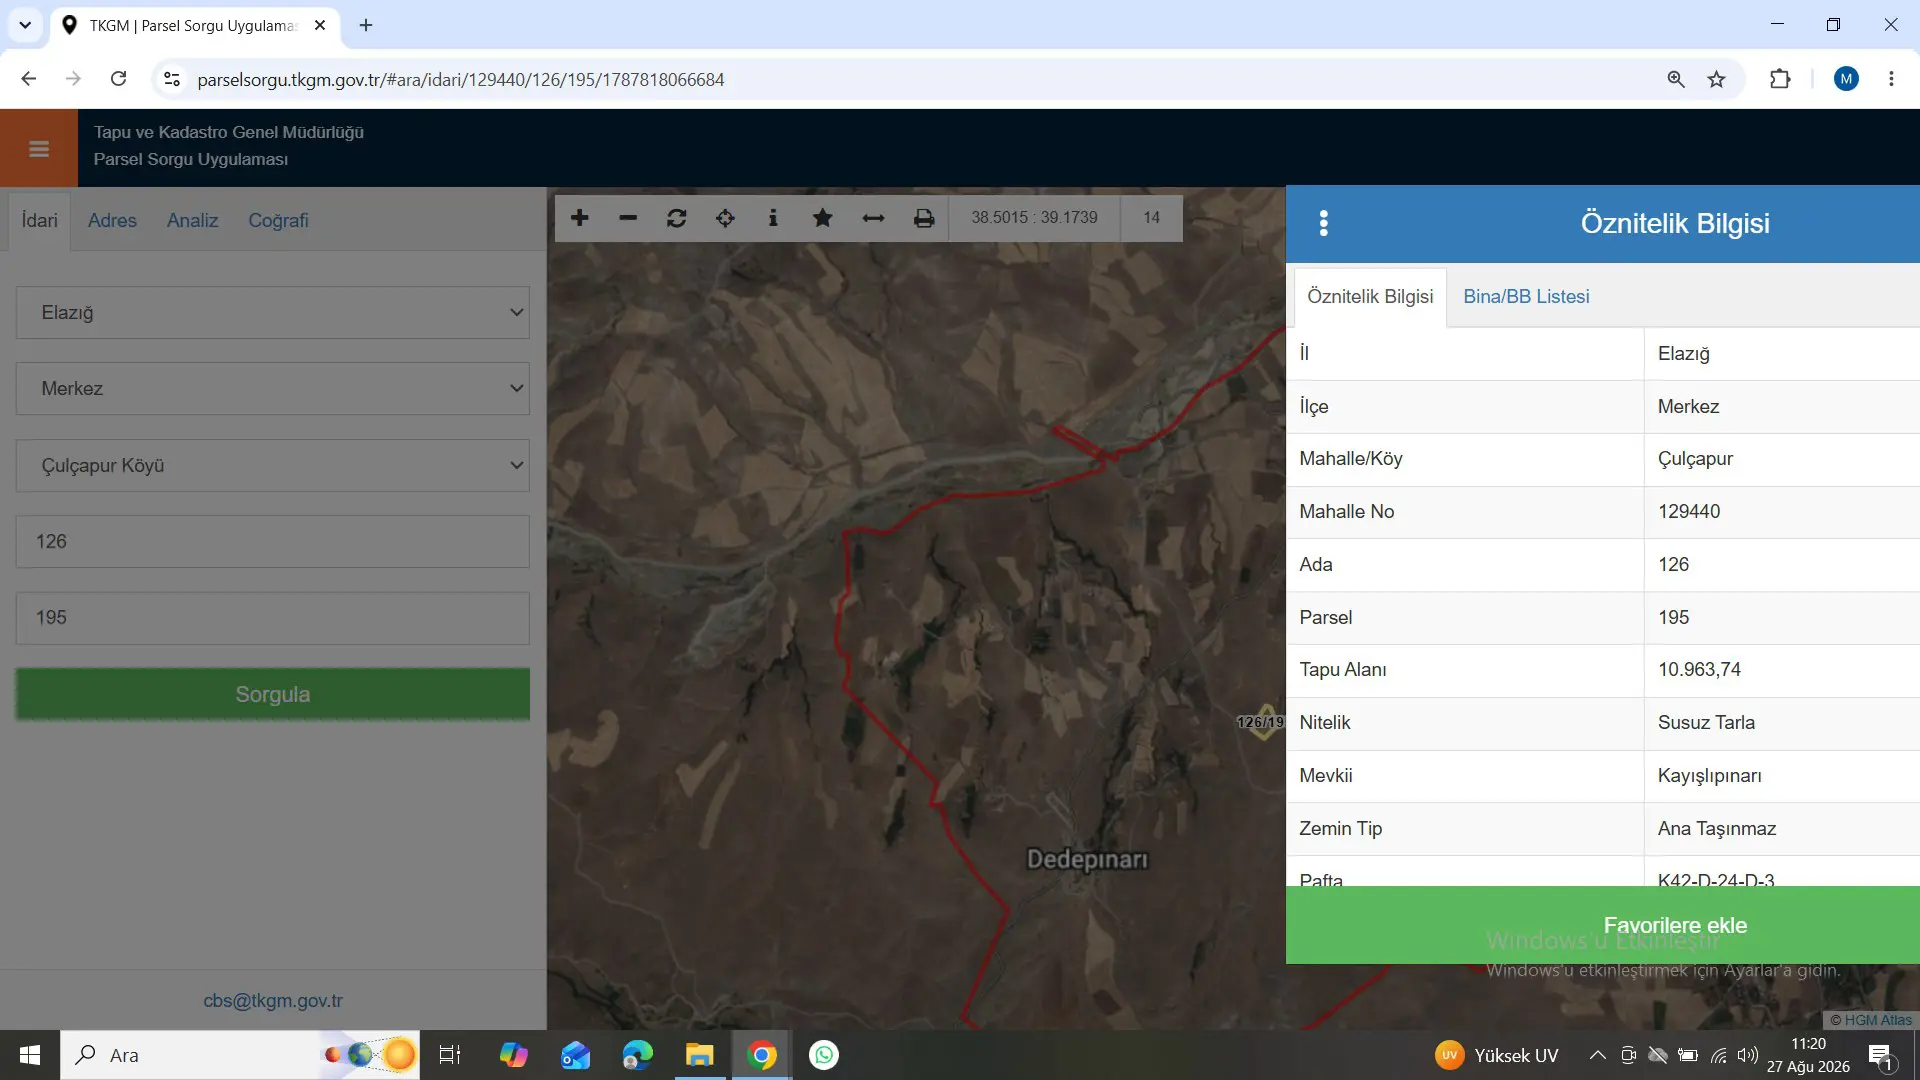Select the distance measure tool
Screen dimensions: 1920x1080
tap(873, 218)
